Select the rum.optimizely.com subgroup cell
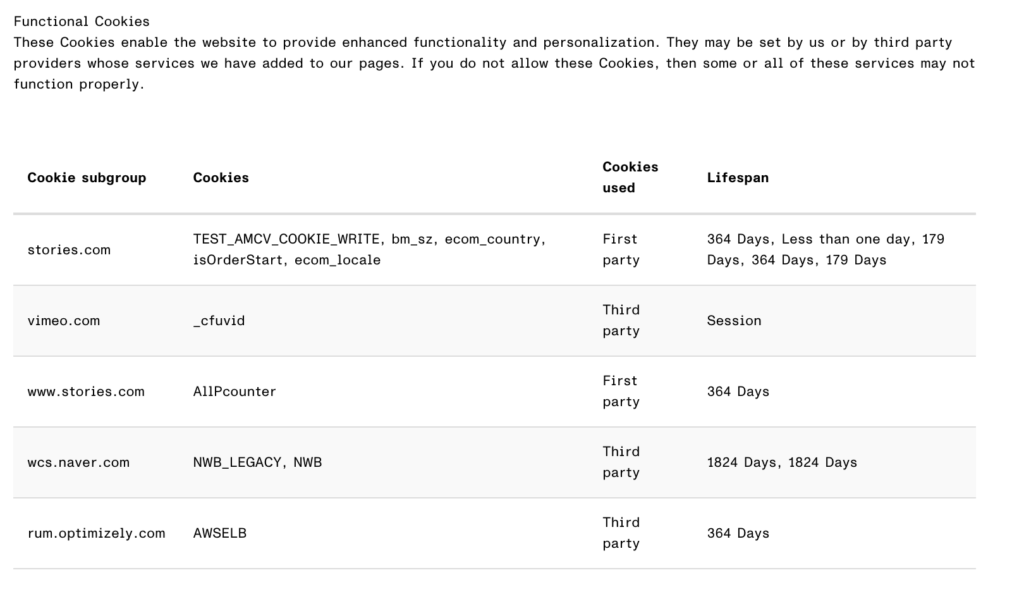This screenshot has height=606, width=1024. (x=96, y=534)
